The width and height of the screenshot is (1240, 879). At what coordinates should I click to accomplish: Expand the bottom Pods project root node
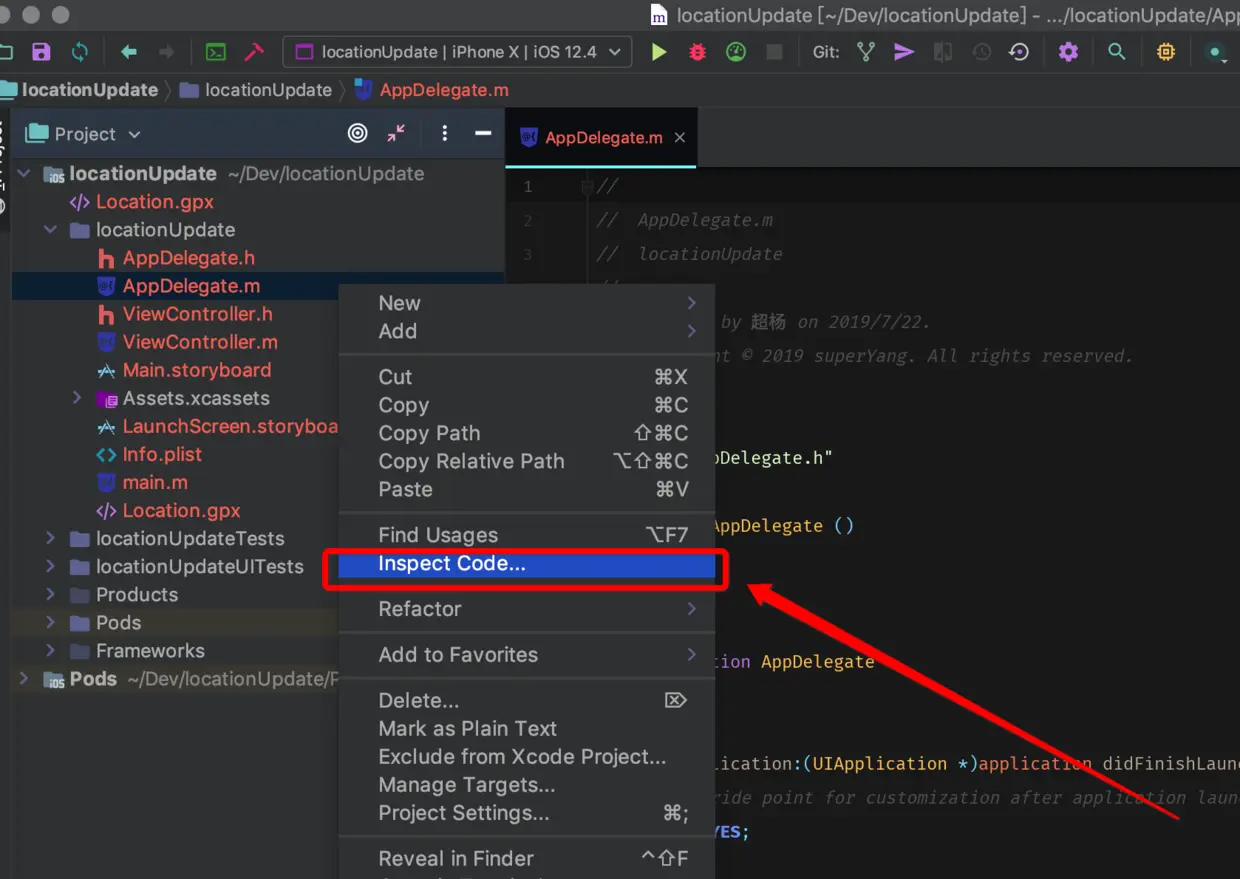(24, 679)
